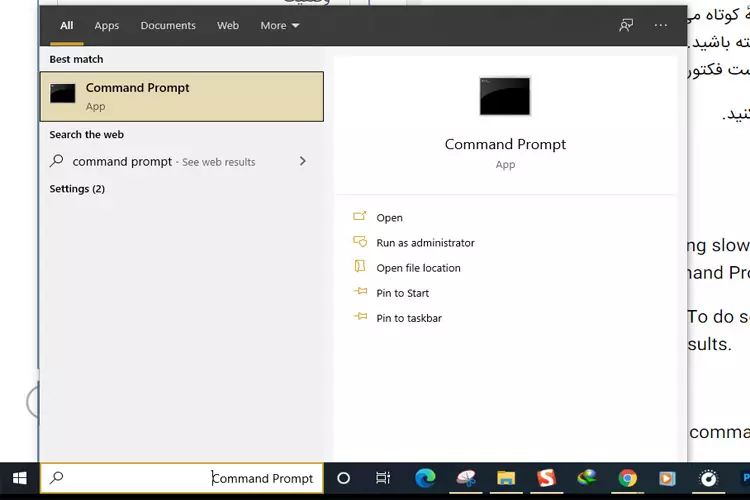The width and height of the screenshot is (750, 500).
Task: Open Command Prompt best match result
Action: (x=181, y=96)
